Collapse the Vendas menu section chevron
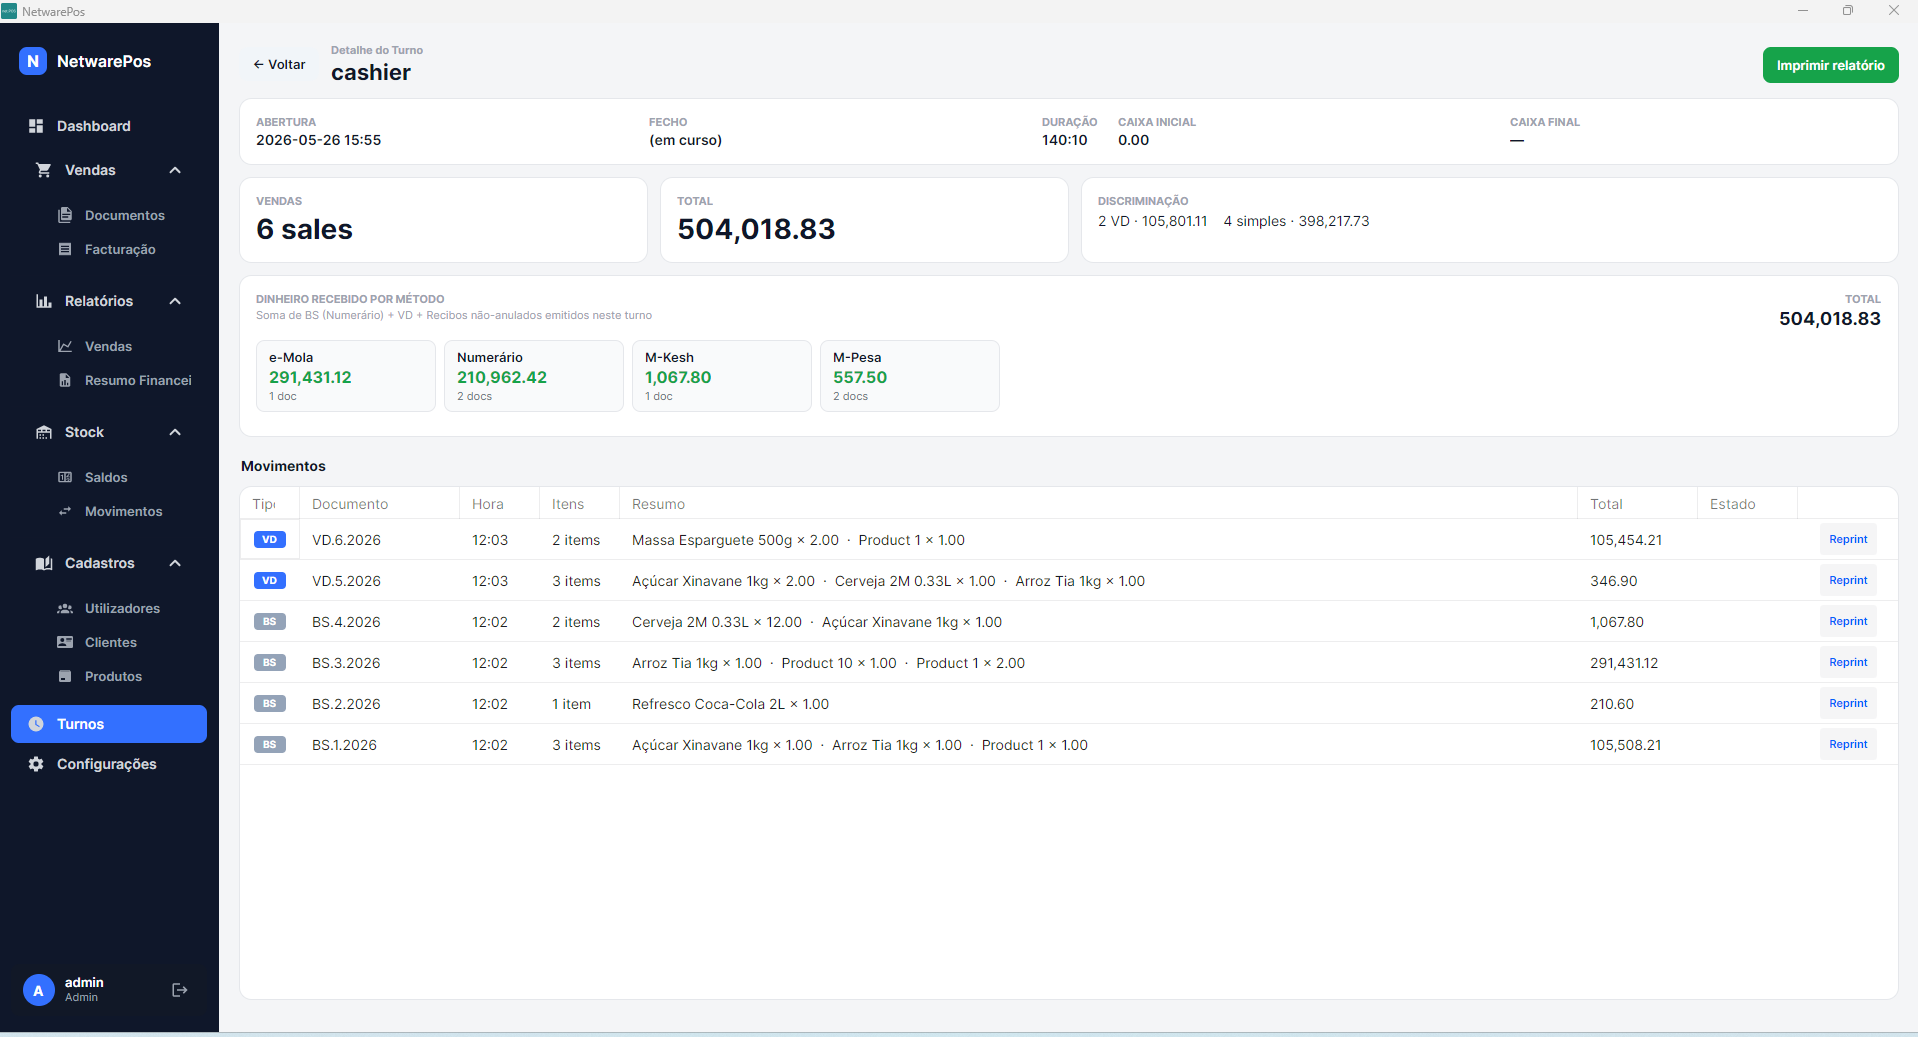The height and width of the screenshot is (1037, 1918). tap(175, 170)
